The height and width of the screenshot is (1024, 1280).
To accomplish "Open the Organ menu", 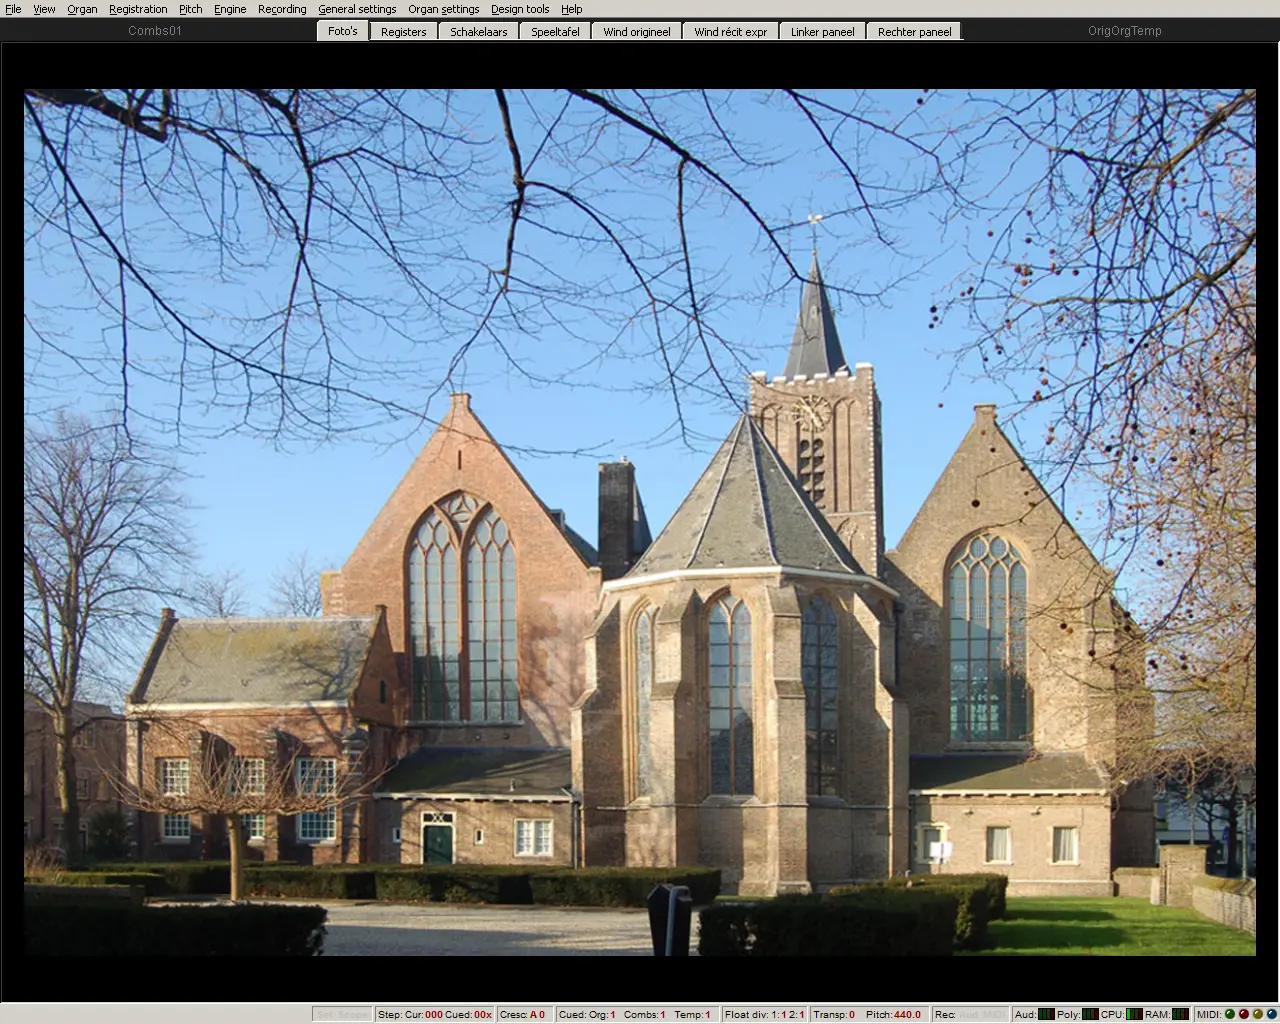I will pos(82,9).
